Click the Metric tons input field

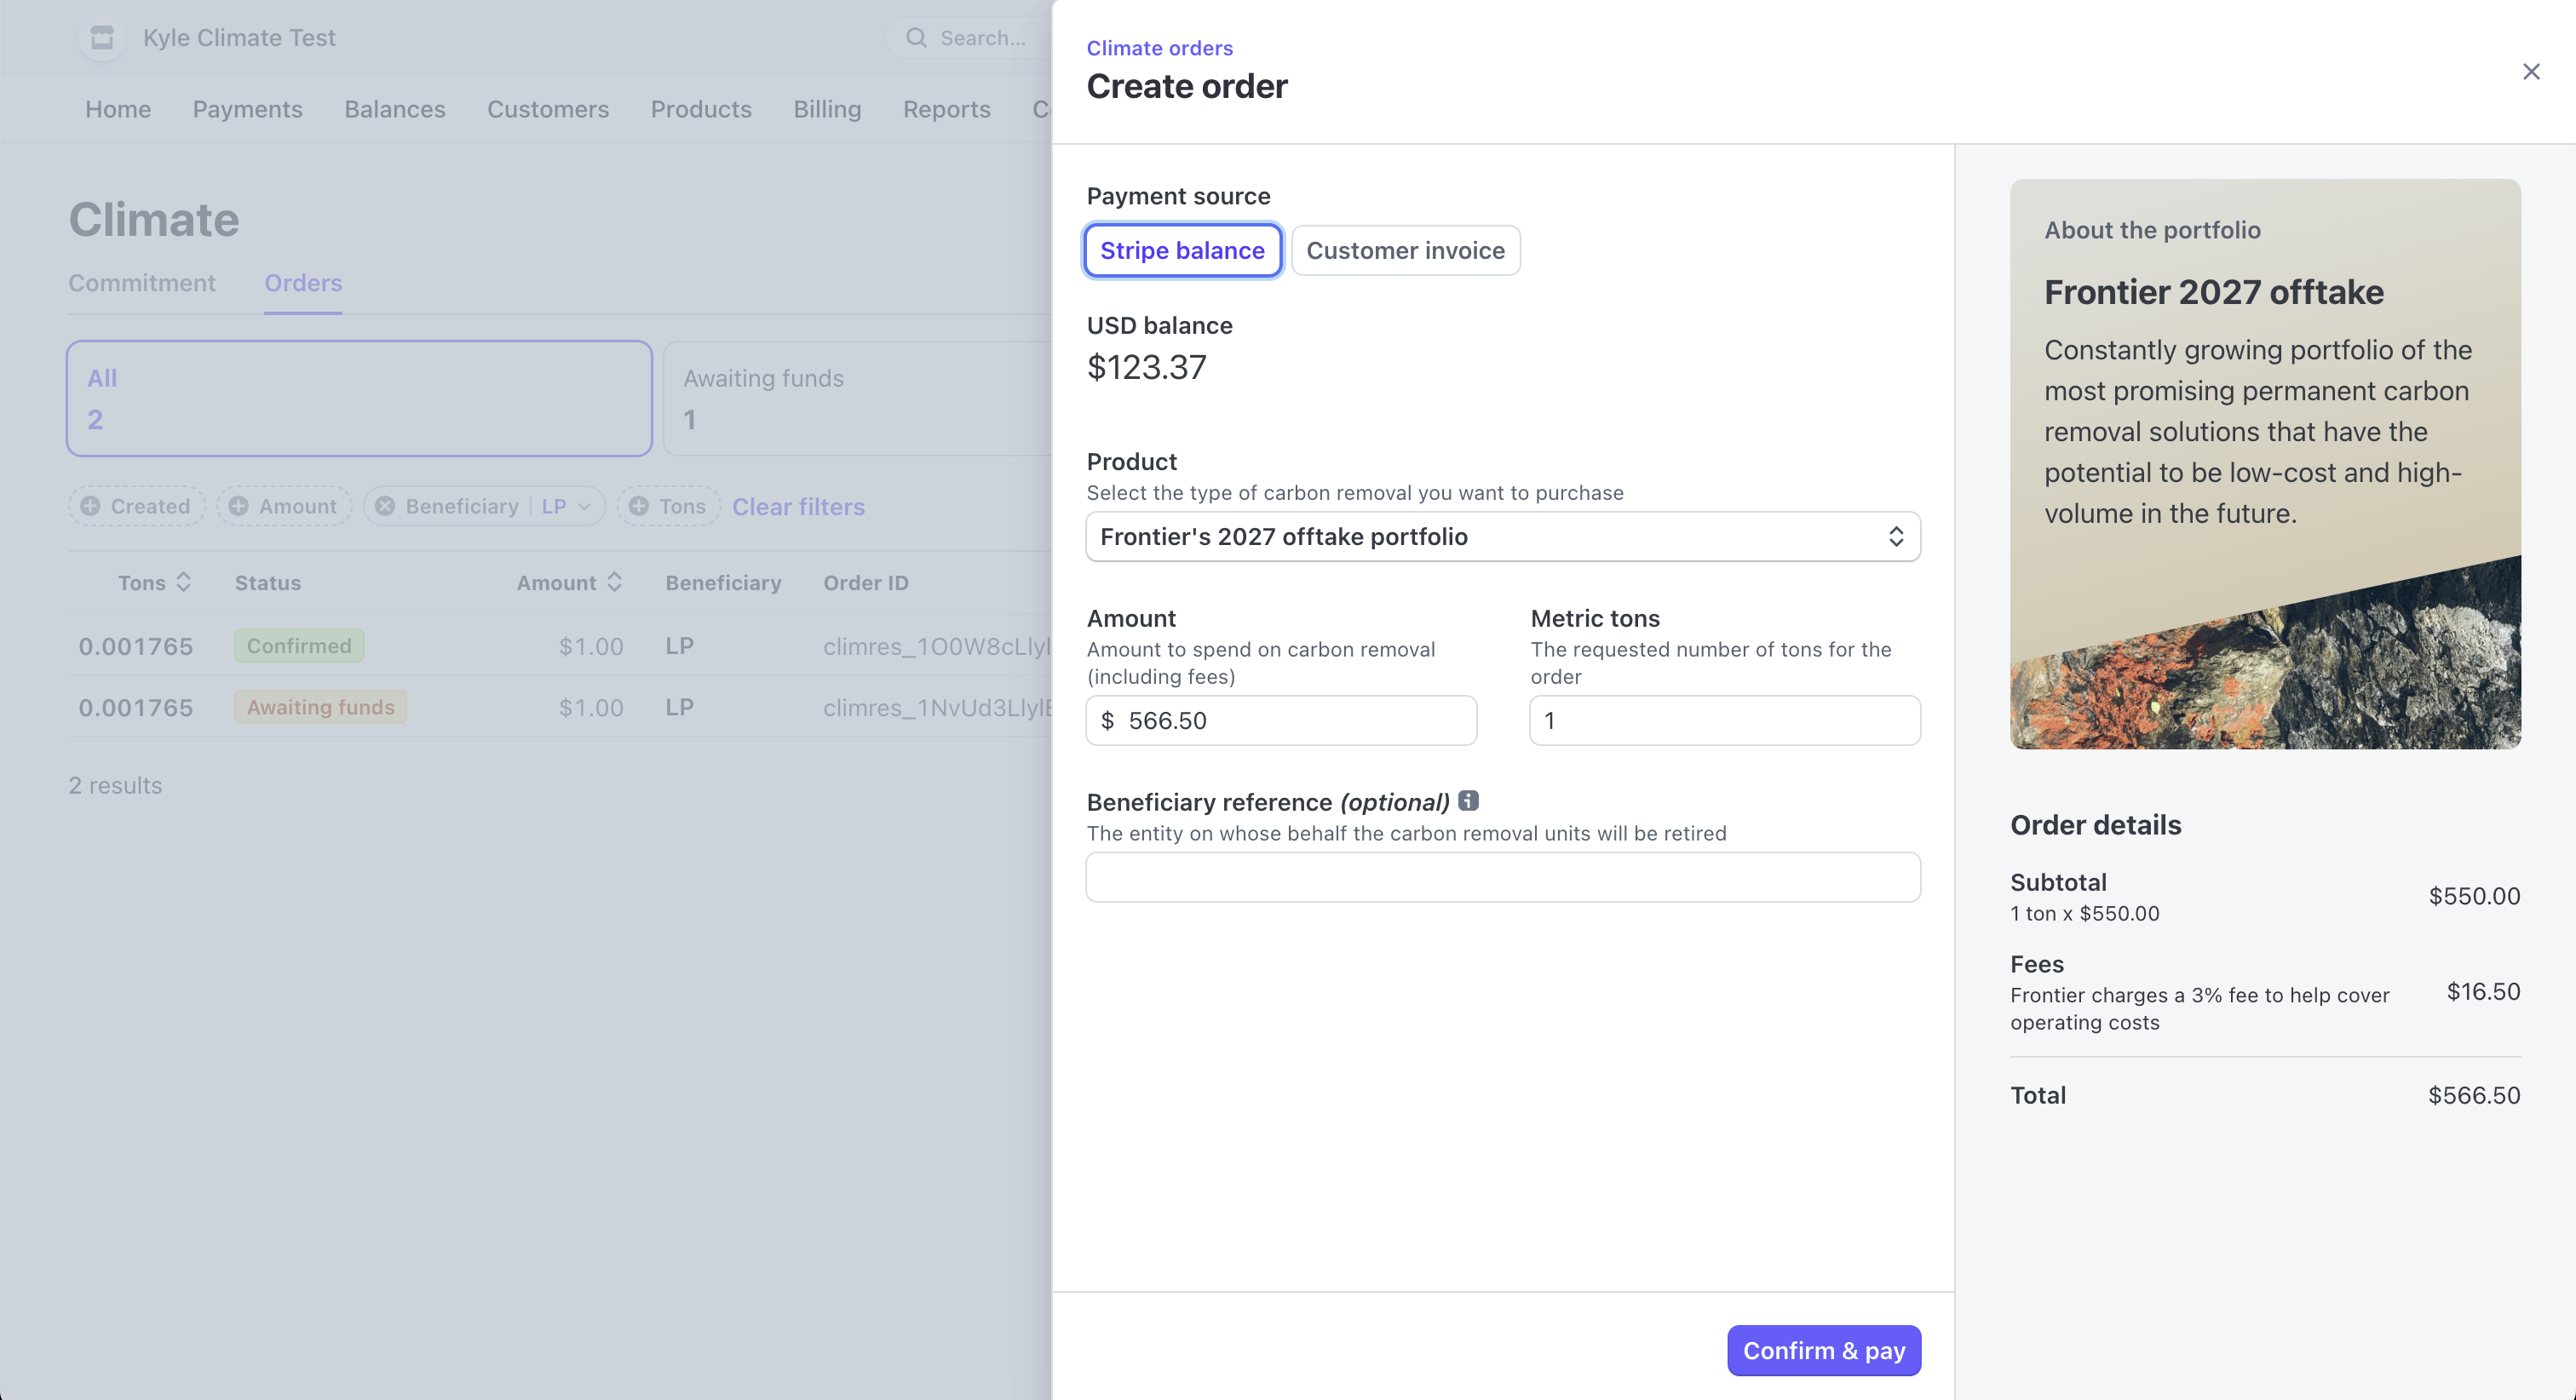(x=1724, y=720)
